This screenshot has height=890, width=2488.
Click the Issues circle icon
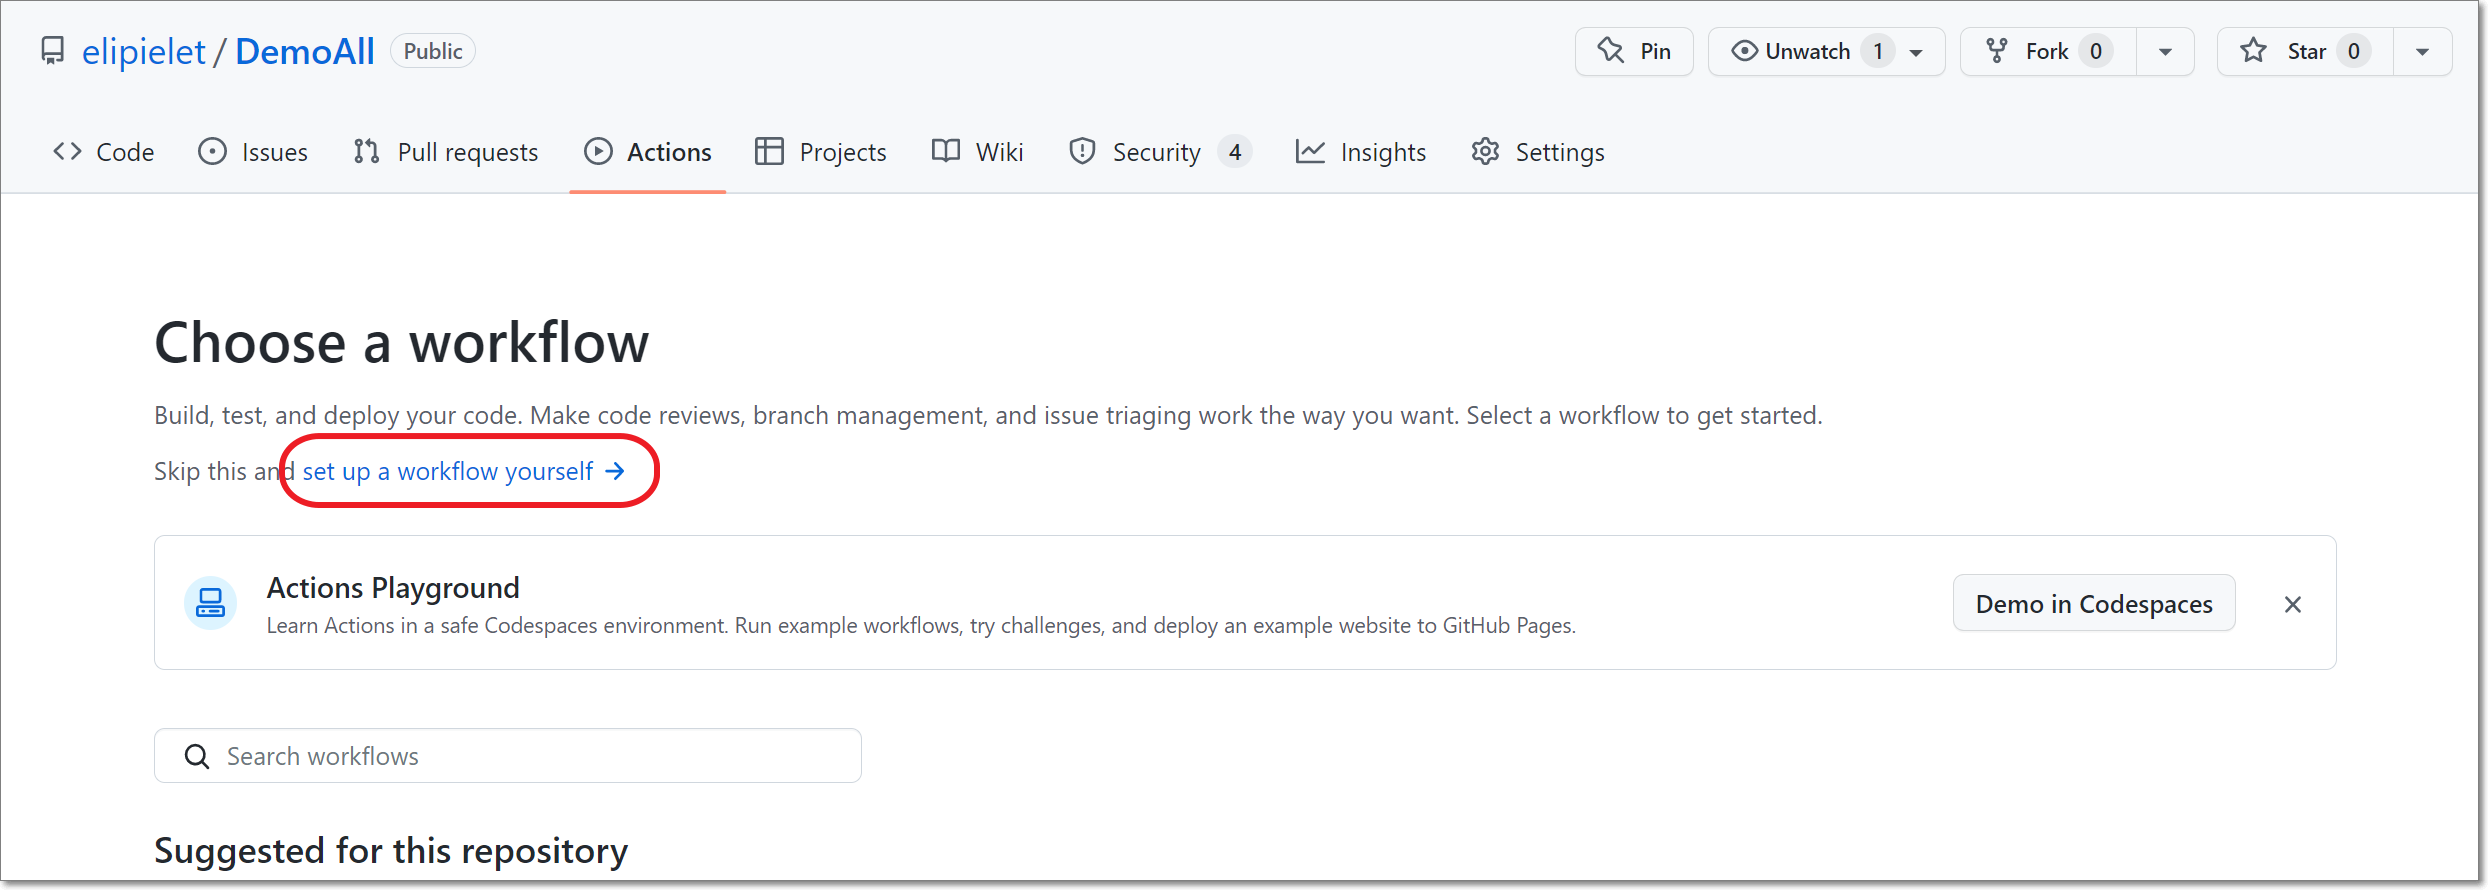212,151
